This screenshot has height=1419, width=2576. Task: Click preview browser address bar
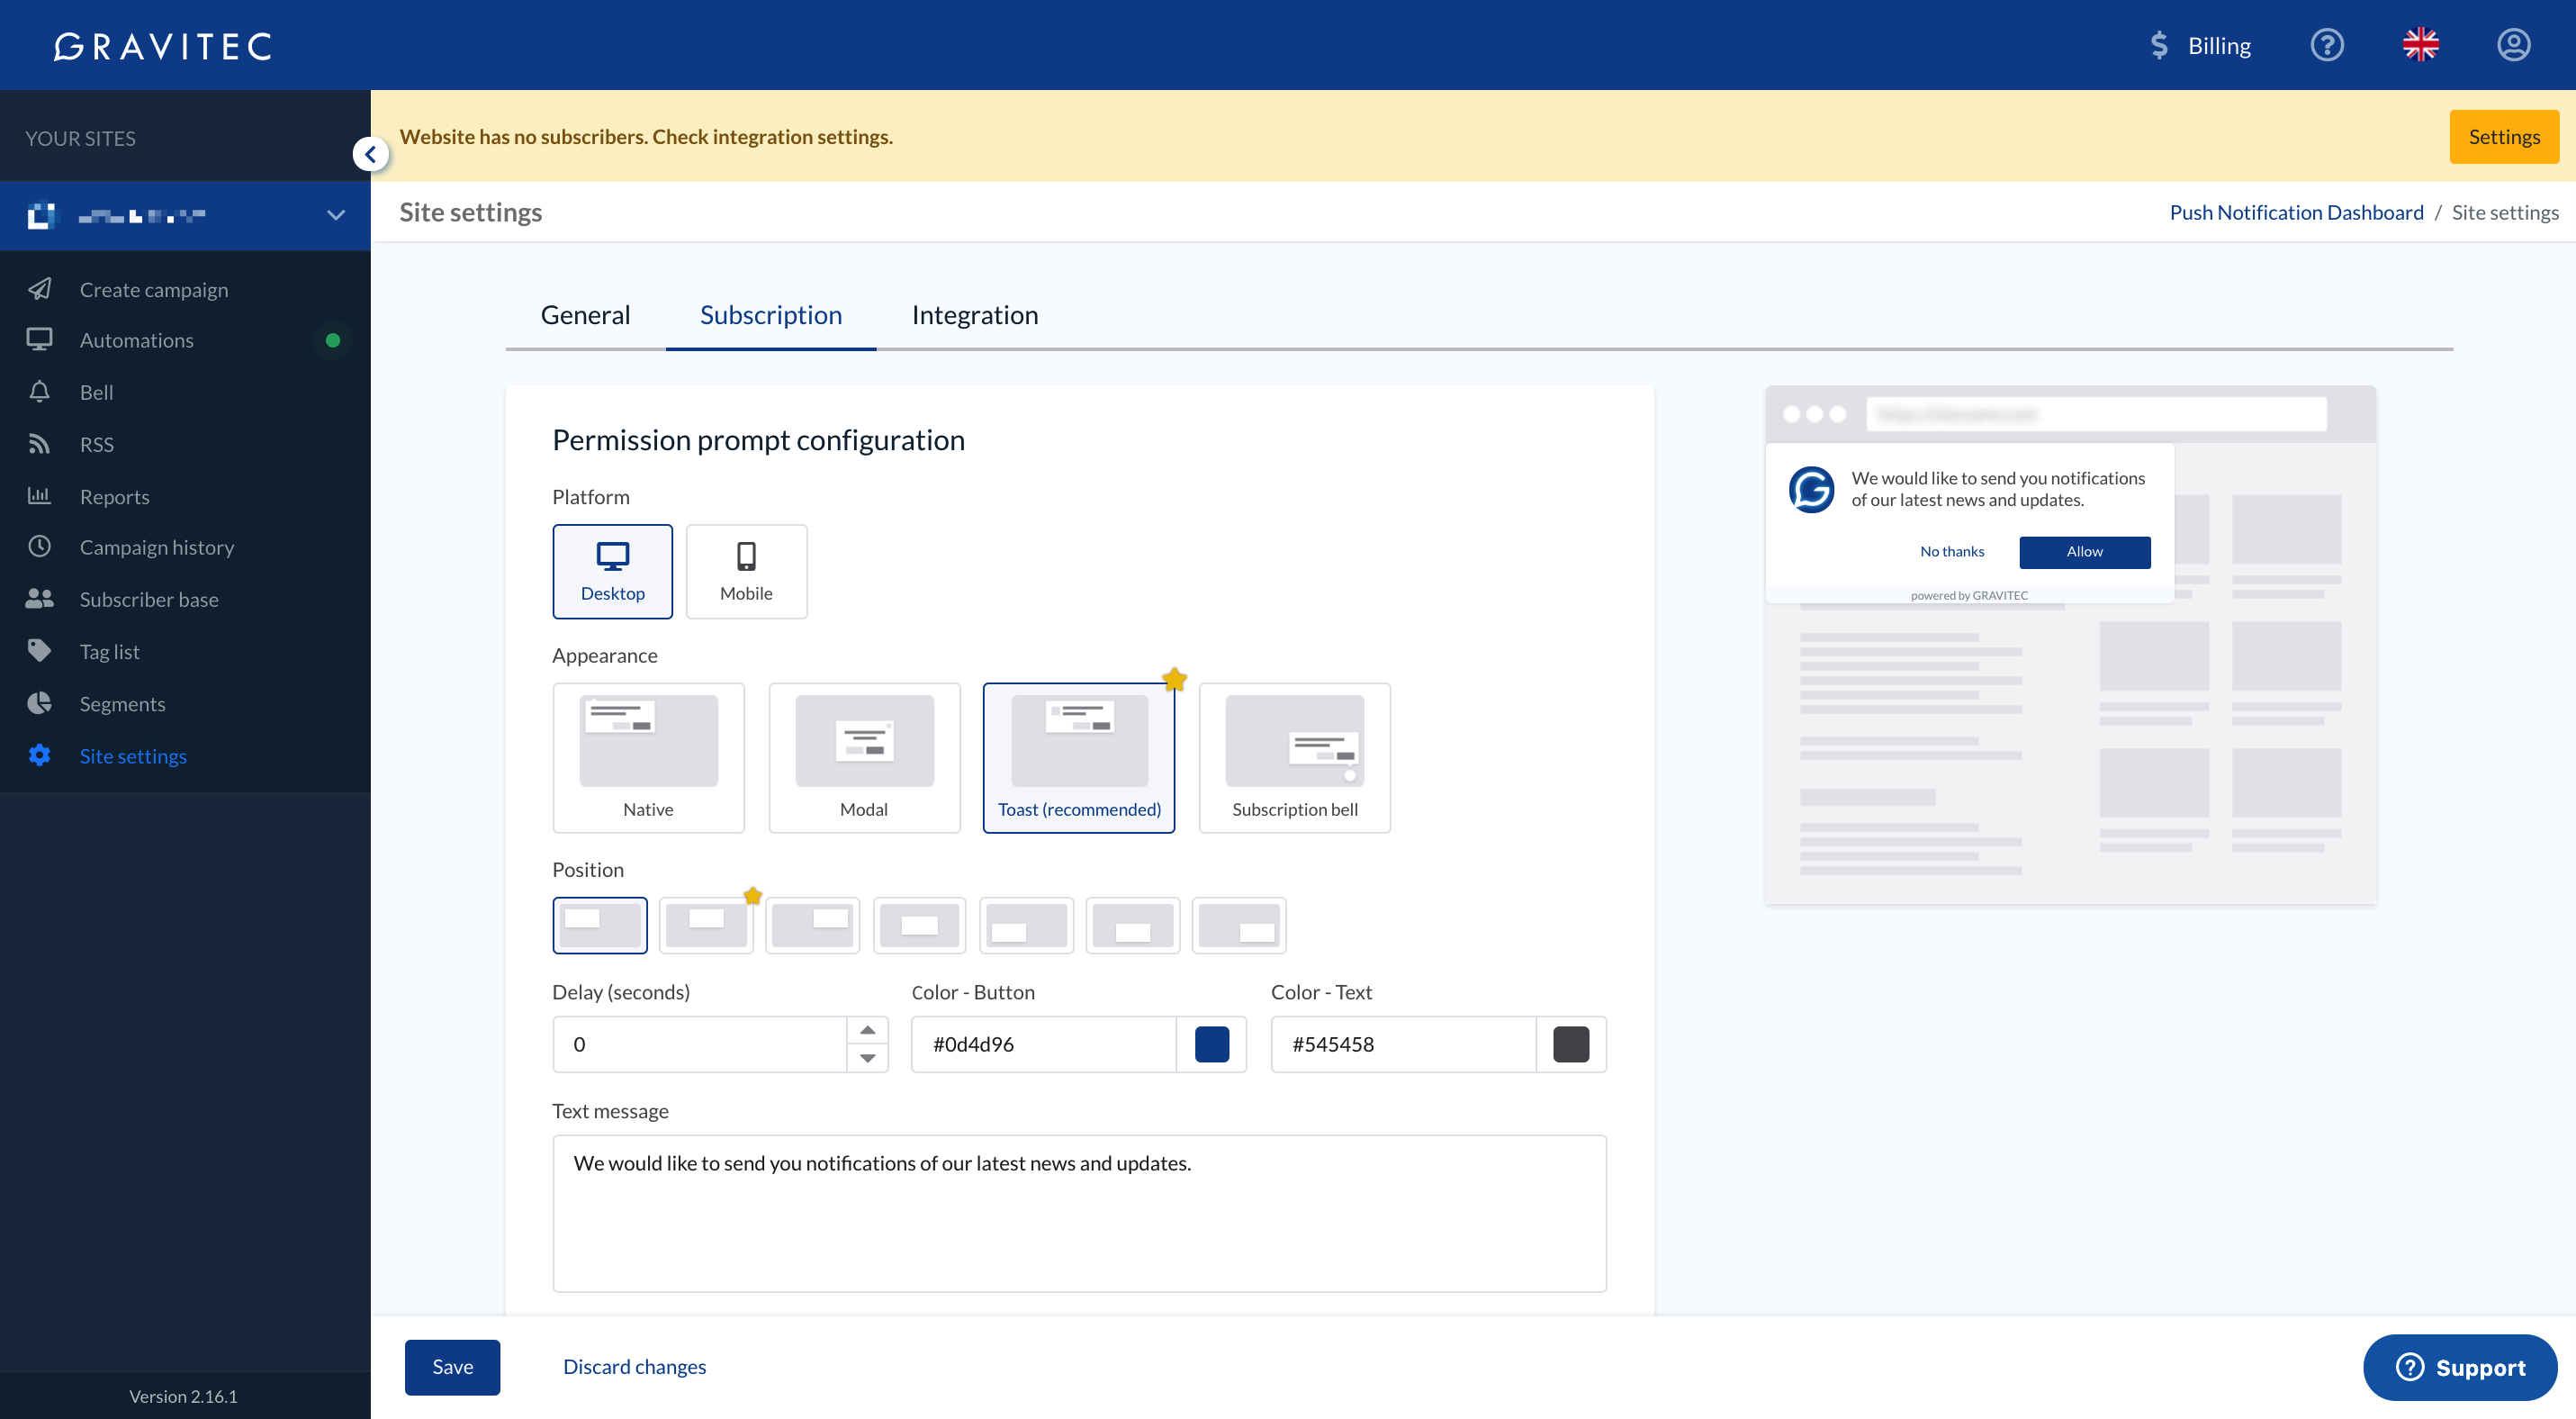point(2096,414)
